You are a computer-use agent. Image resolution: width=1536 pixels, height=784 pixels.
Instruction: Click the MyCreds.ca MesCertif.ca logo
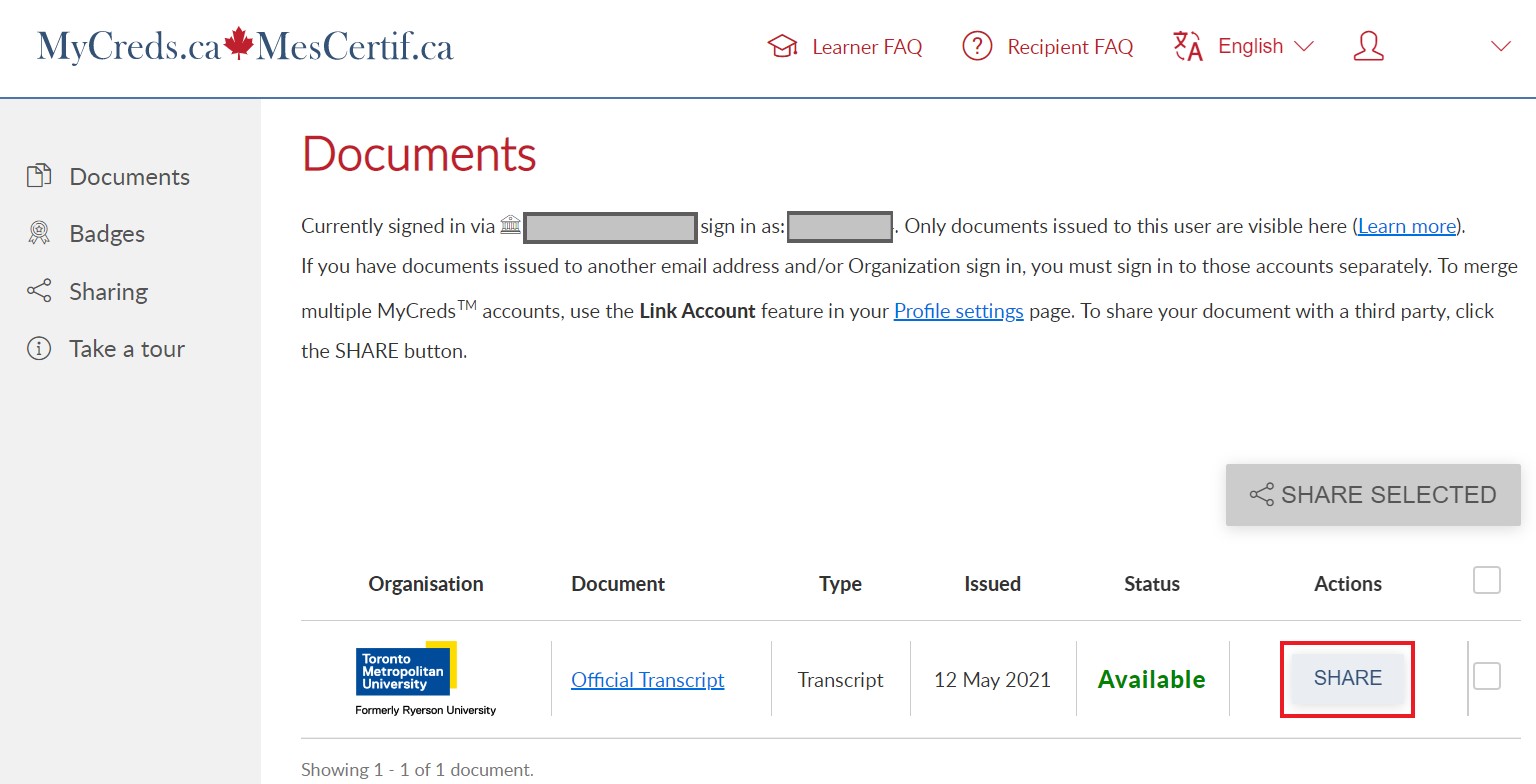(x=245, y=47)
